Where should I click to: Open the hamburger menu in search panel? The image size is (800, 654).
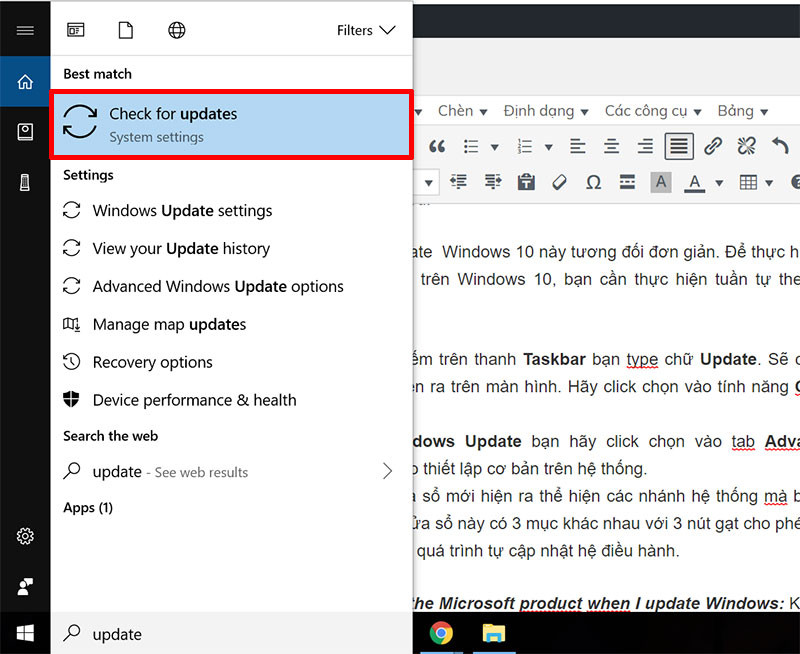[x=25, y=31]
